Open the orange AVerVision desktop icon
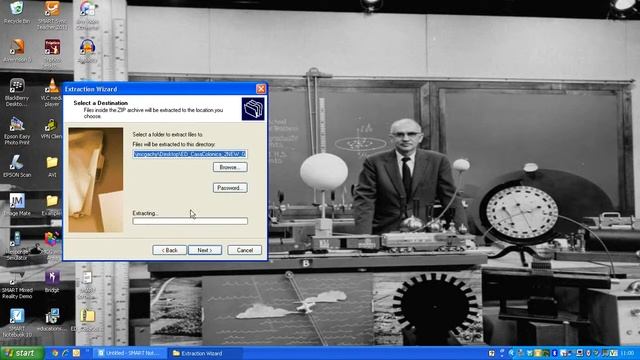This screenshot has width=640, height=360. click(17, 50)
